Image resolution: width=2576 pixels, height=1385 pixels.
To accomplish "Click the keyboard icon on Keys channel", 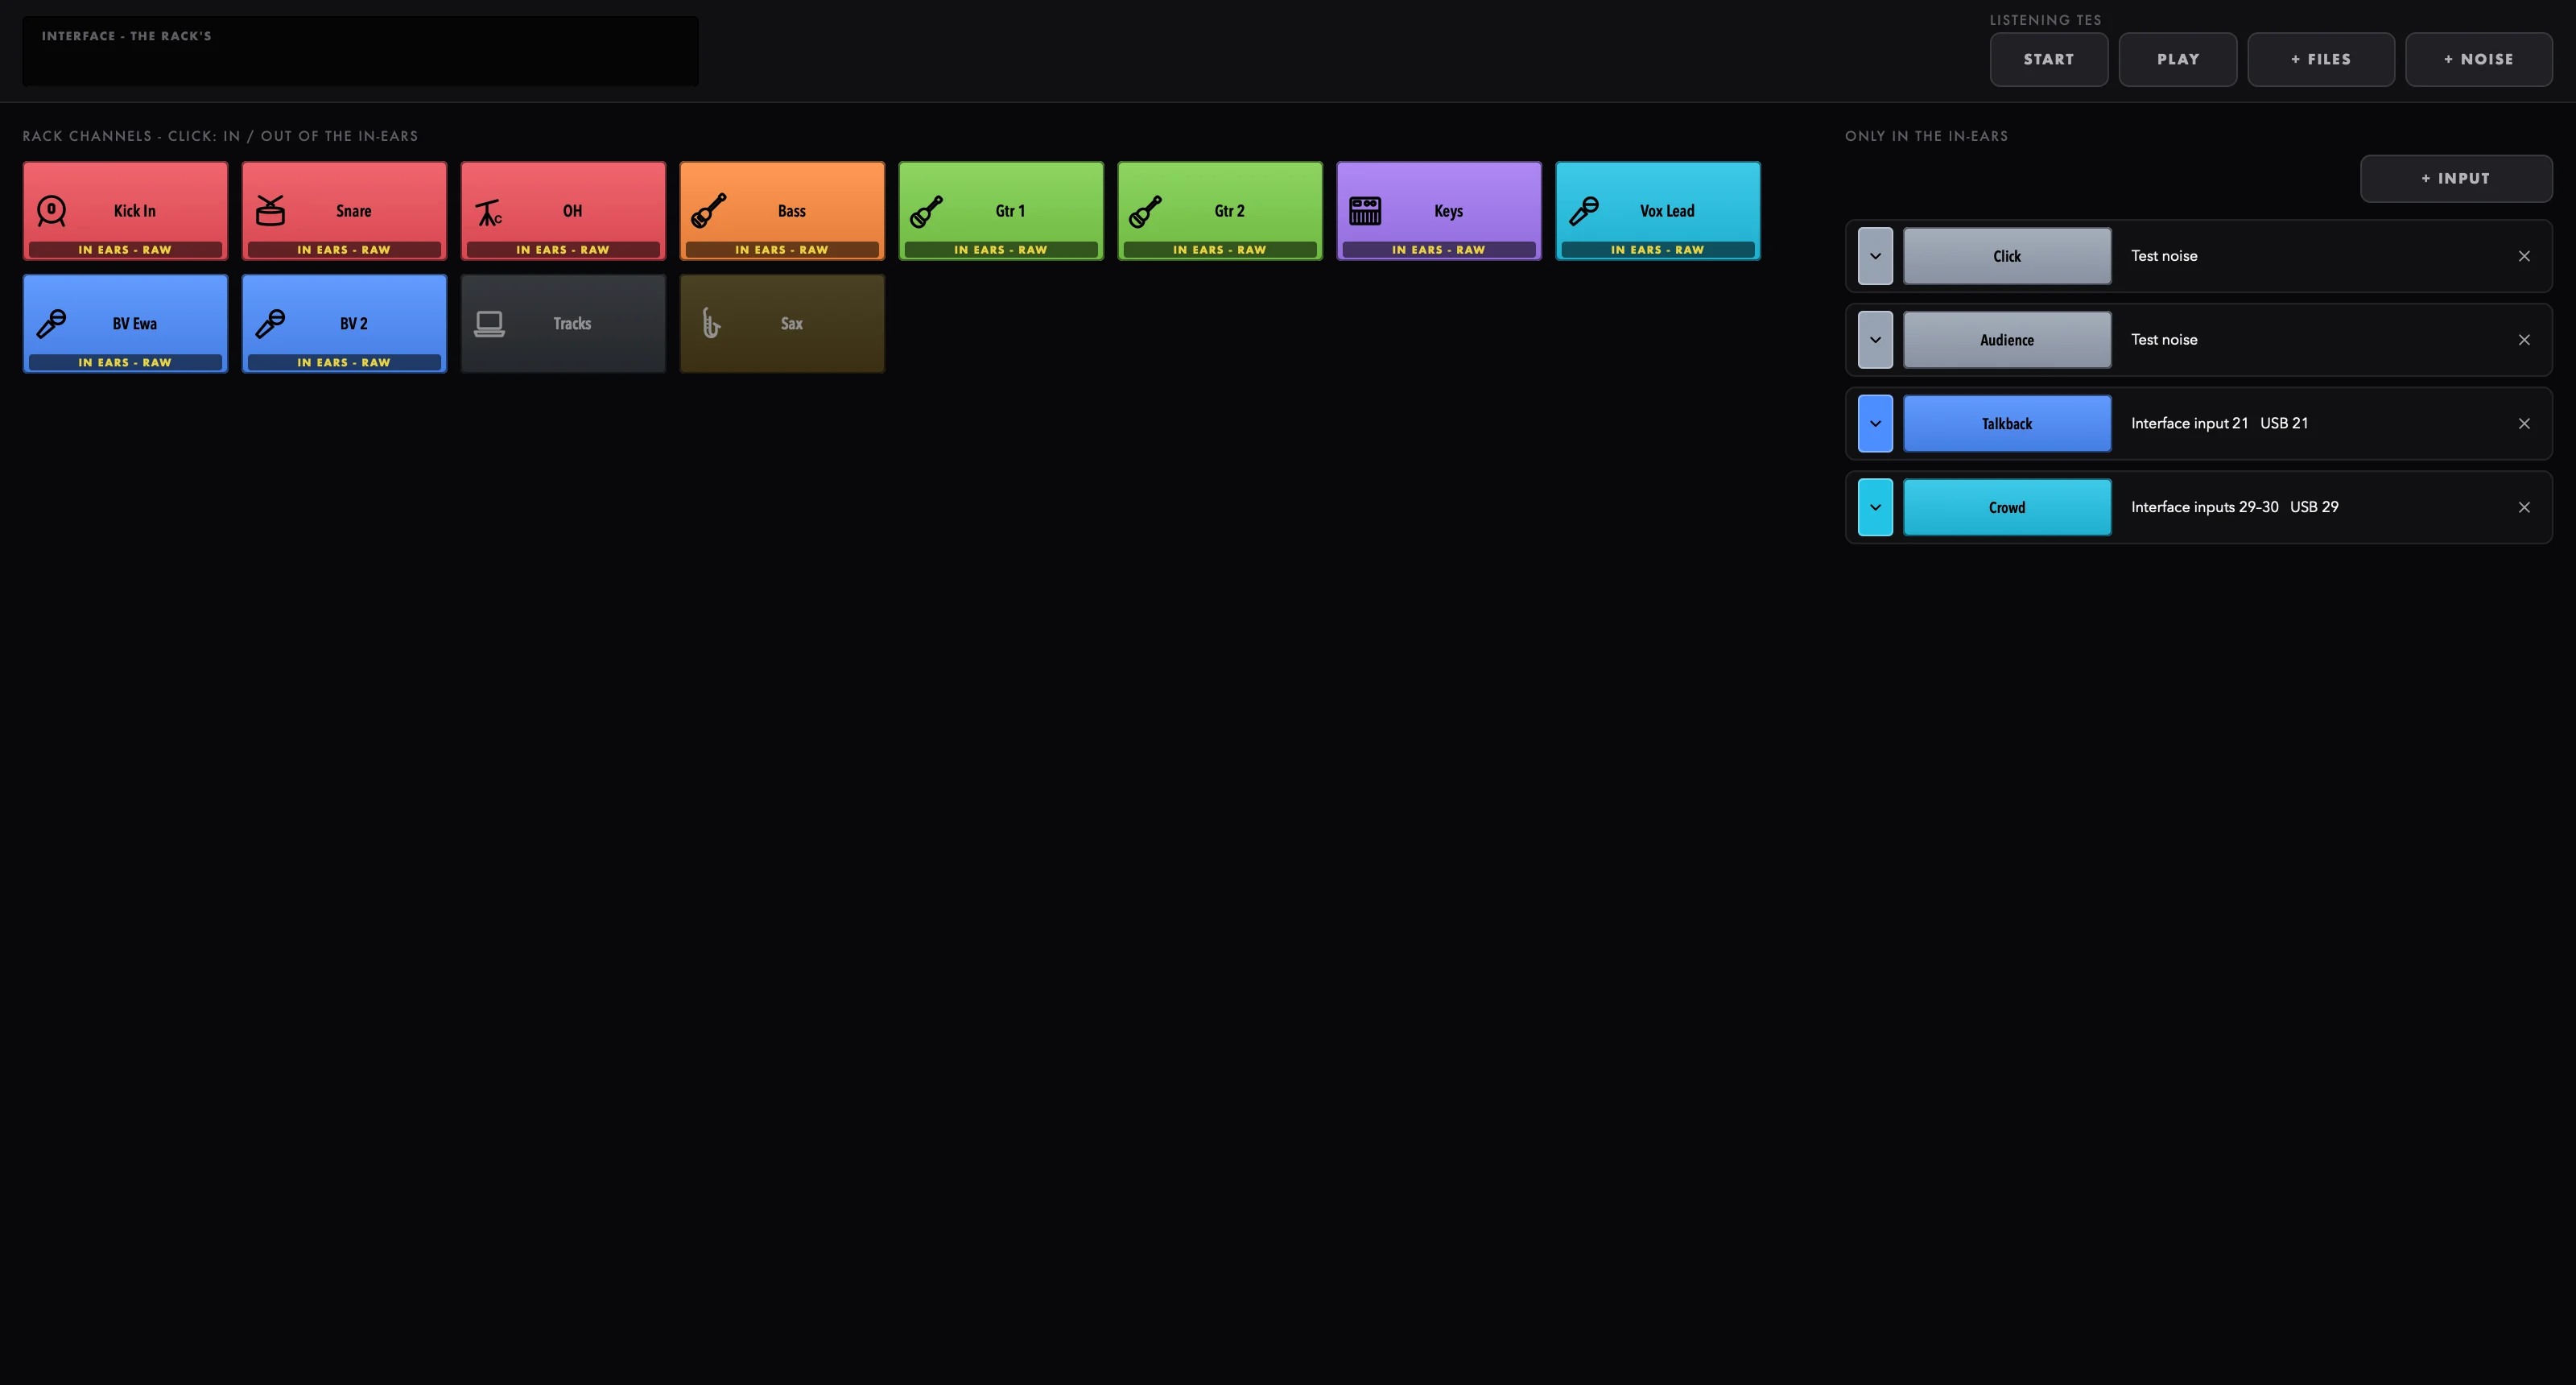I will click(x=1365, y=211).
